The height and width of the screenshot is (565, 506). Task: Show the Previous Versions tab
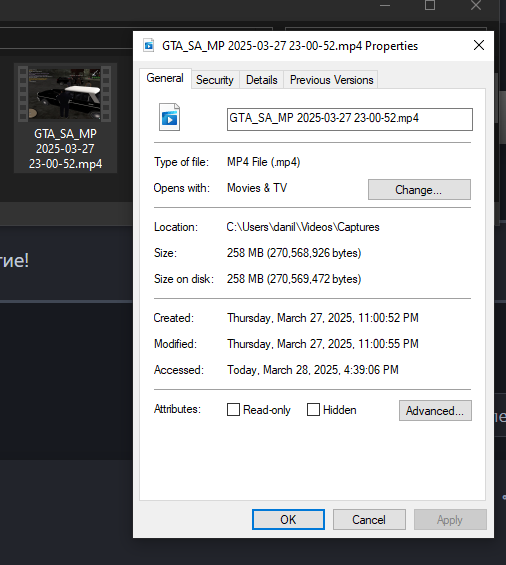coord(331,80)
